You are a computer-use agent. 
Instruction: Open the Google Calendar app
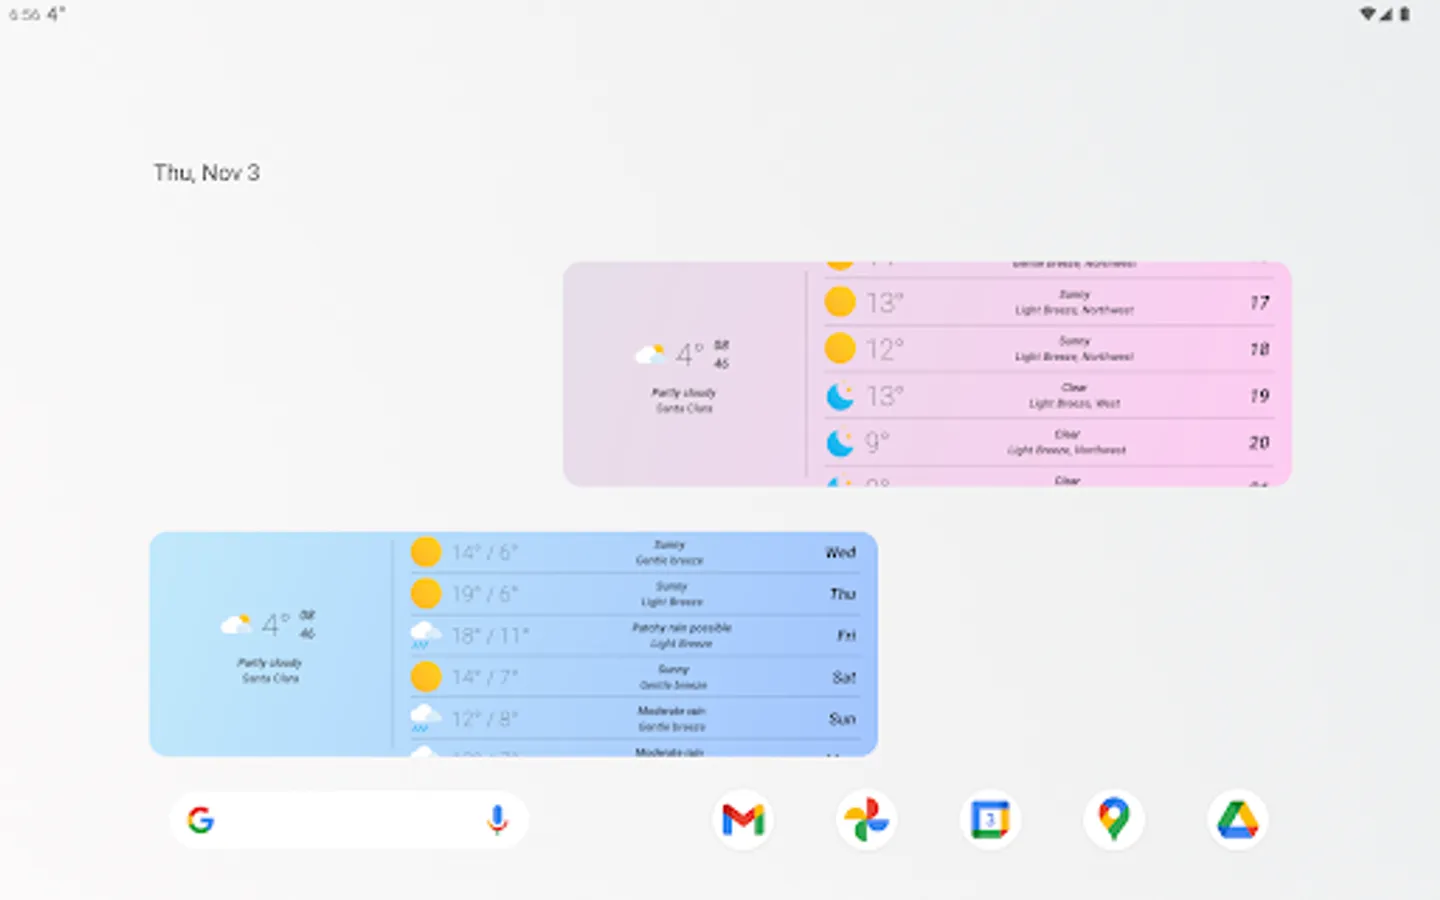(x=990, y=820)
